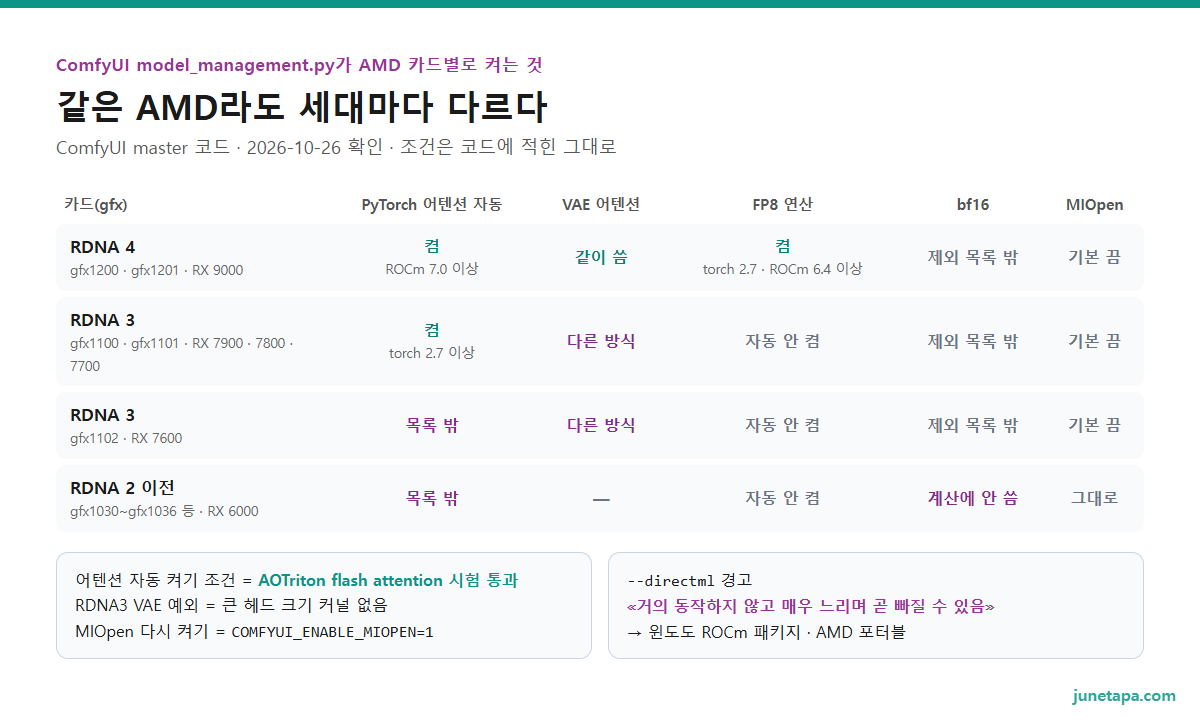Select the 'RDNA 4' row title
Viewport: 1200px width, 724px height.
pos(103,247)
